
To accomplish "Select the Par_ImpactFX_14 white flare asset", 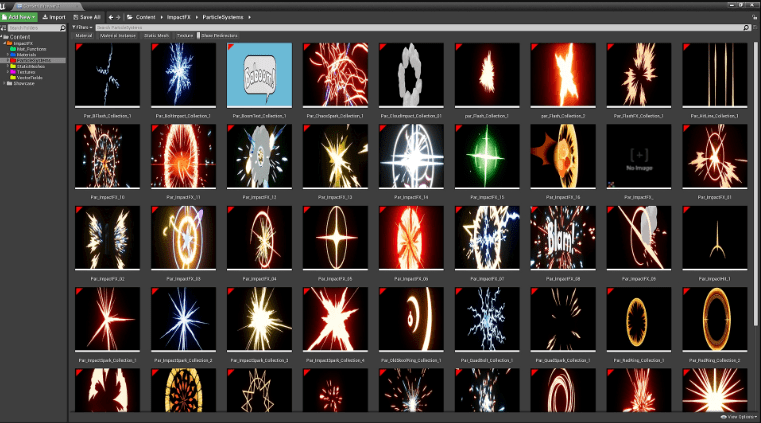I will coord(411,156).
